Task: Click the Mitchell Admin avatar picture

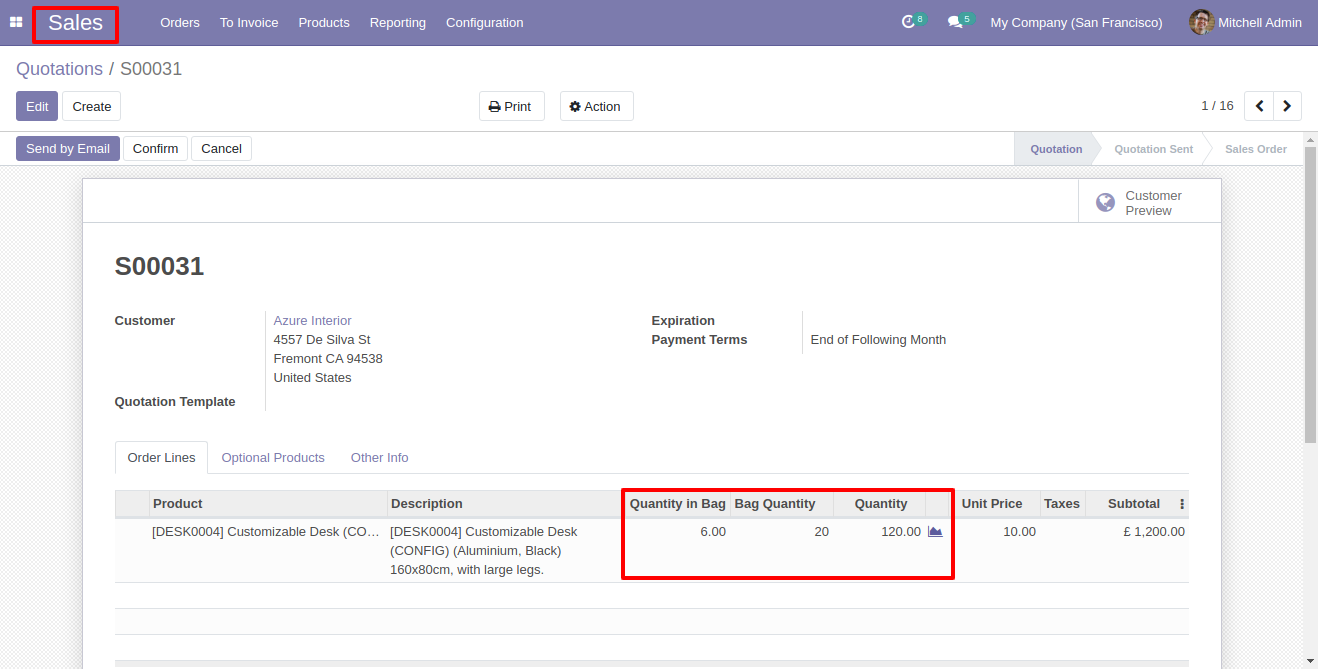Action: 1201,22
